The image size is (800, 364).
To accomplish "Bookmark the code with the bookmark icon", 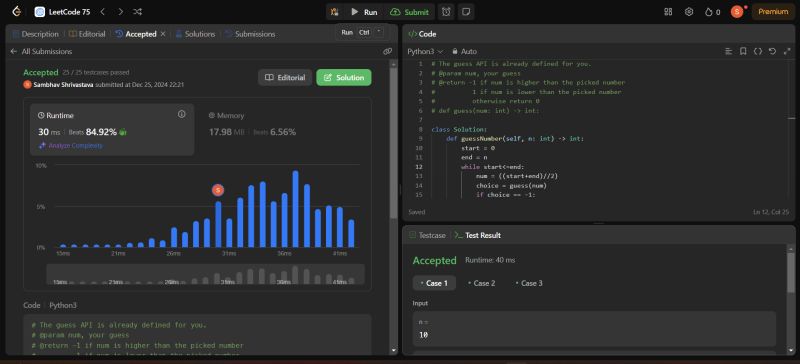I will 743,51.
